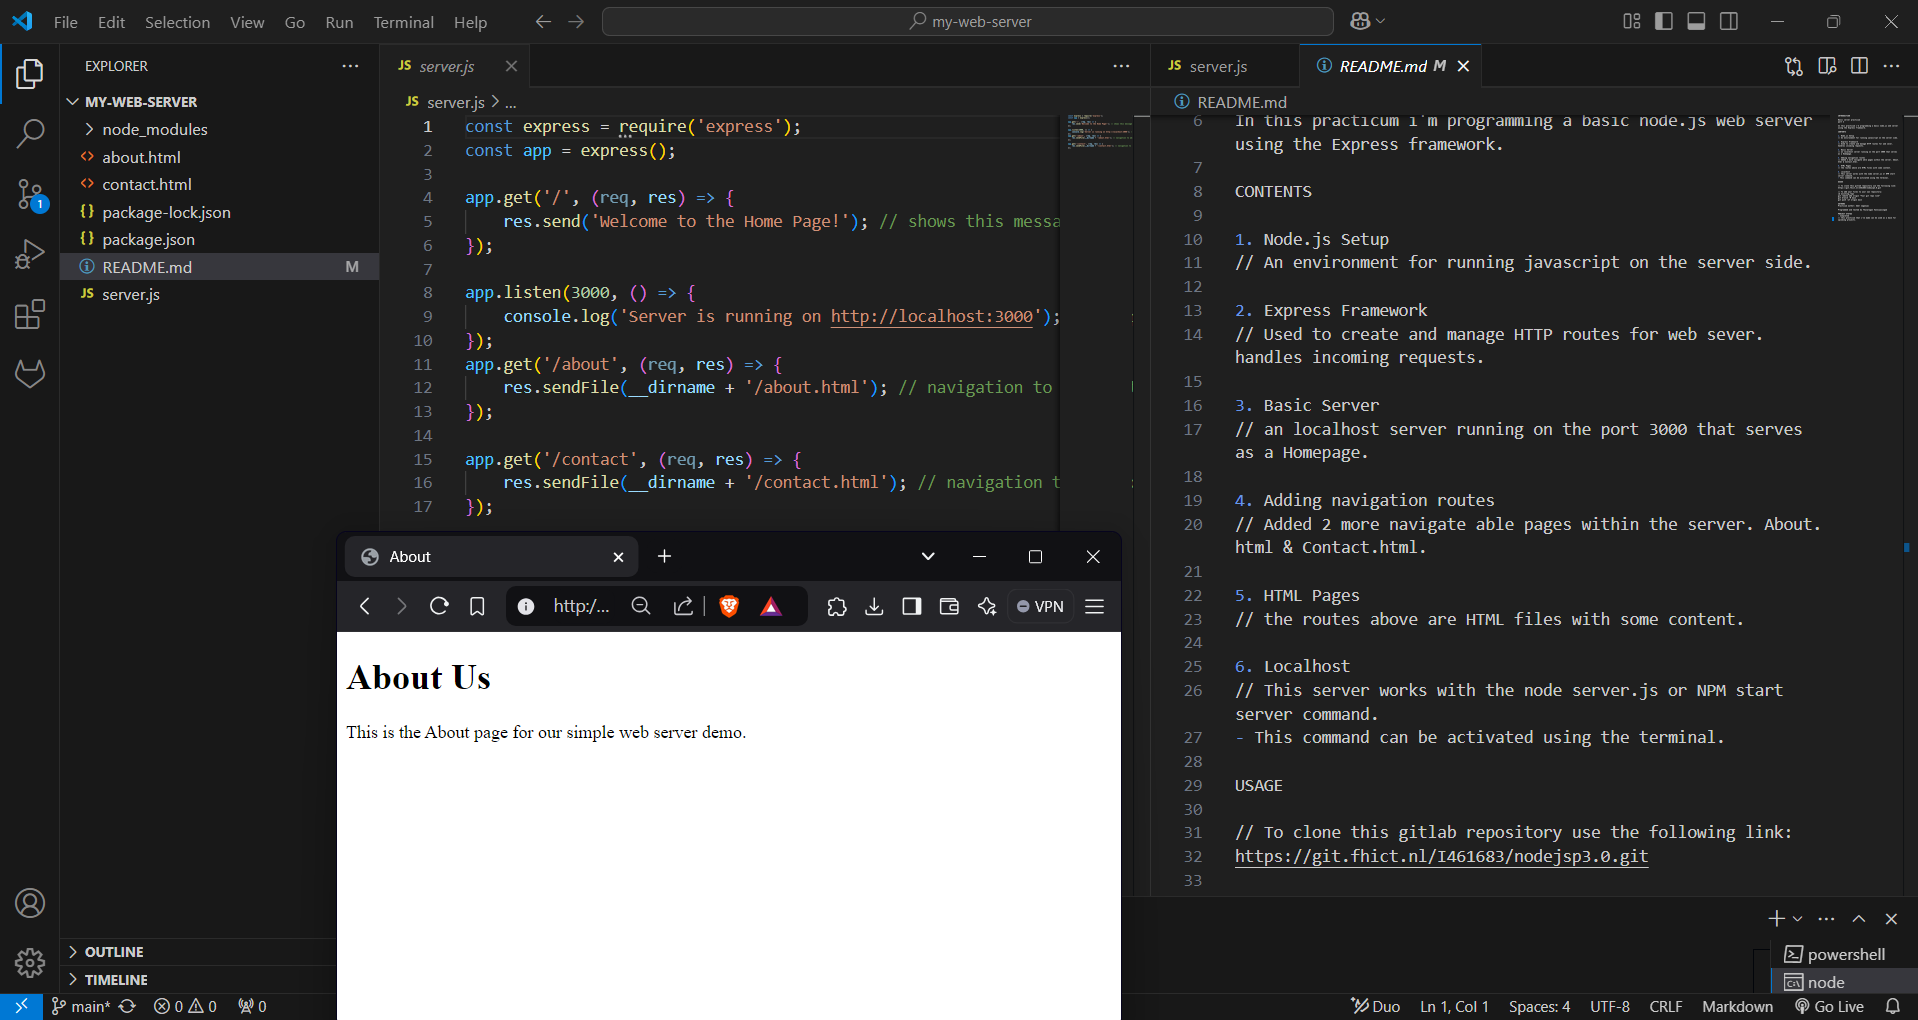The image size is (1918, 1020).
Task: Open the GitLab Workflow sidebar icon
Action: point(30,374)
